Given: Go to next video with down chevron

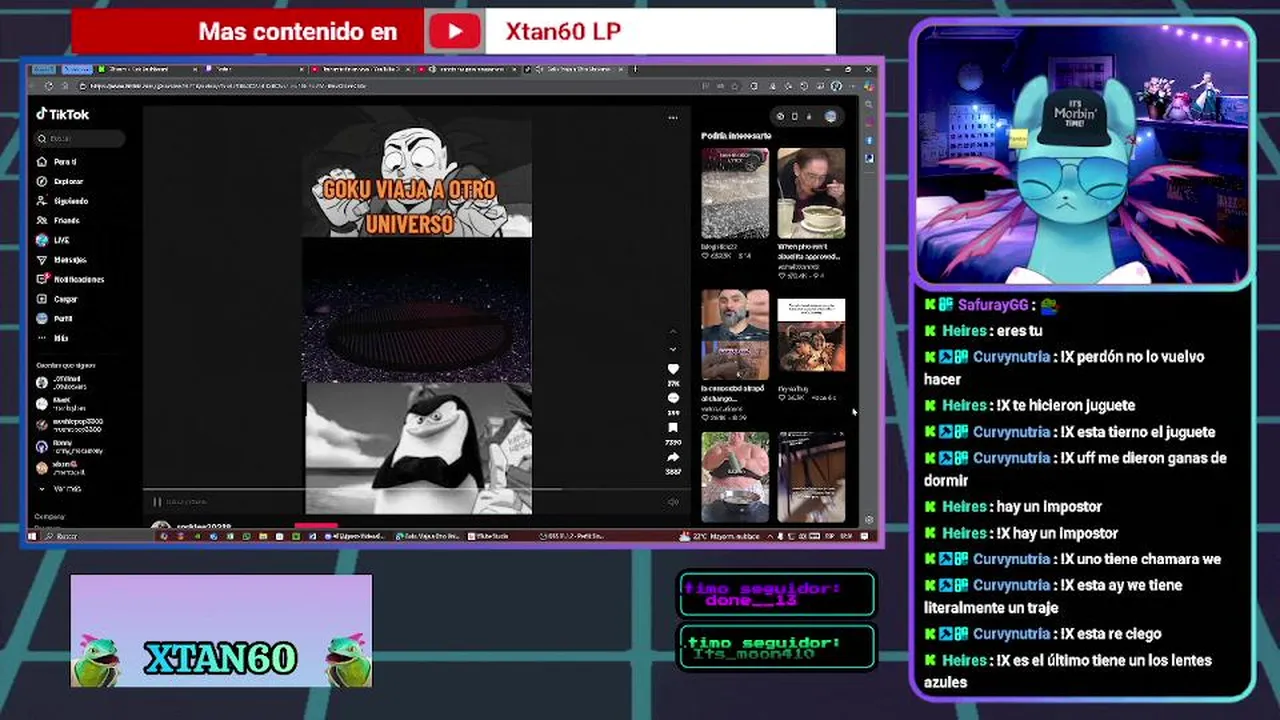Looking at the screenshot, I should pyautogui.click(x=673, y=349).
